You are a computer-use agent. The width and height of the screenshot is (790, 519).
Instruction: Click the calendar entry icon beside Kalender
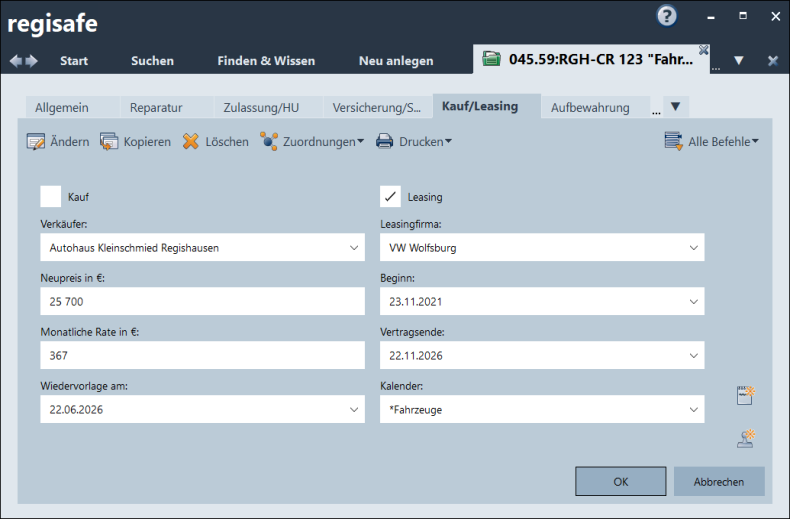point(744,395)
